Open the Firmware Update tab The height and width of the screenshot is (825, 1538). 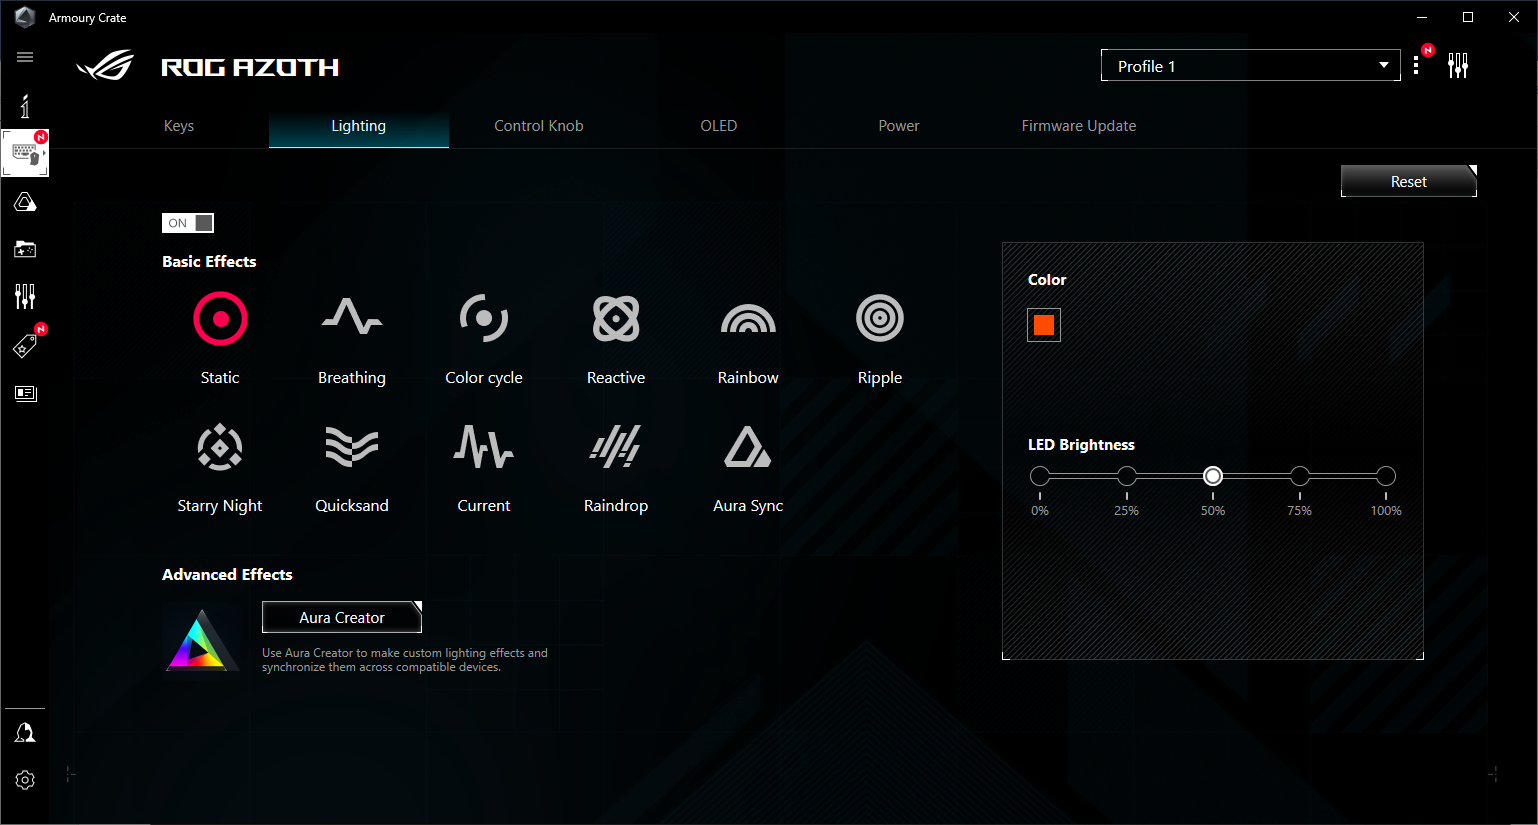1079,126
